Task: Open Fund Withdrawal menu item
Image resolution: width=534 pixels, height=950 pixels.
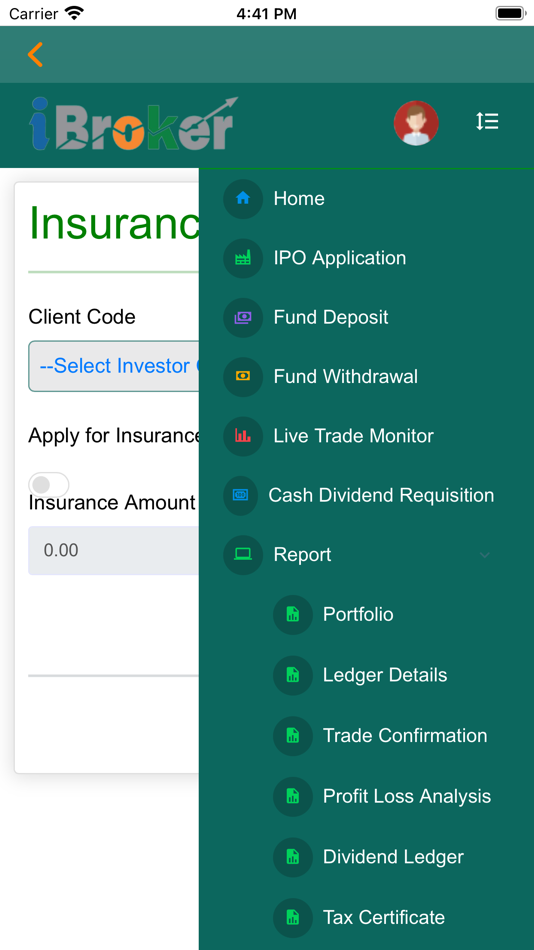Action: (345, 377)
